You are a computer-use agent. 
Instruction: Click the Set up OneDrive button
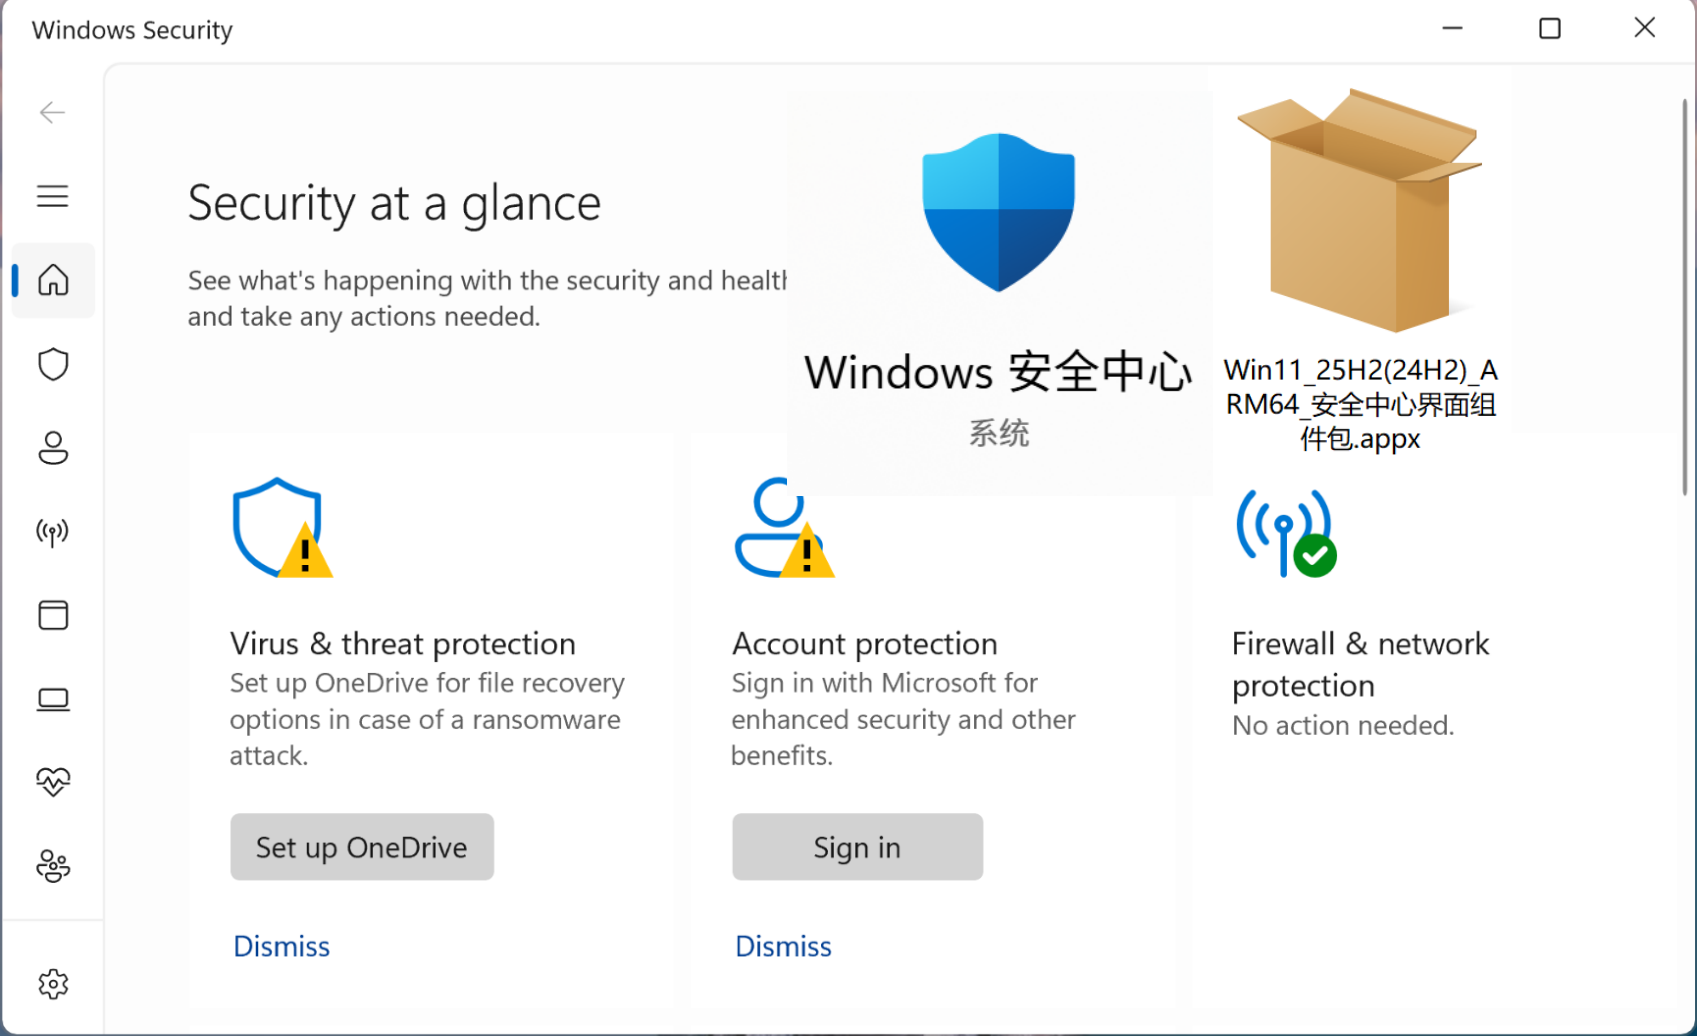362,847
